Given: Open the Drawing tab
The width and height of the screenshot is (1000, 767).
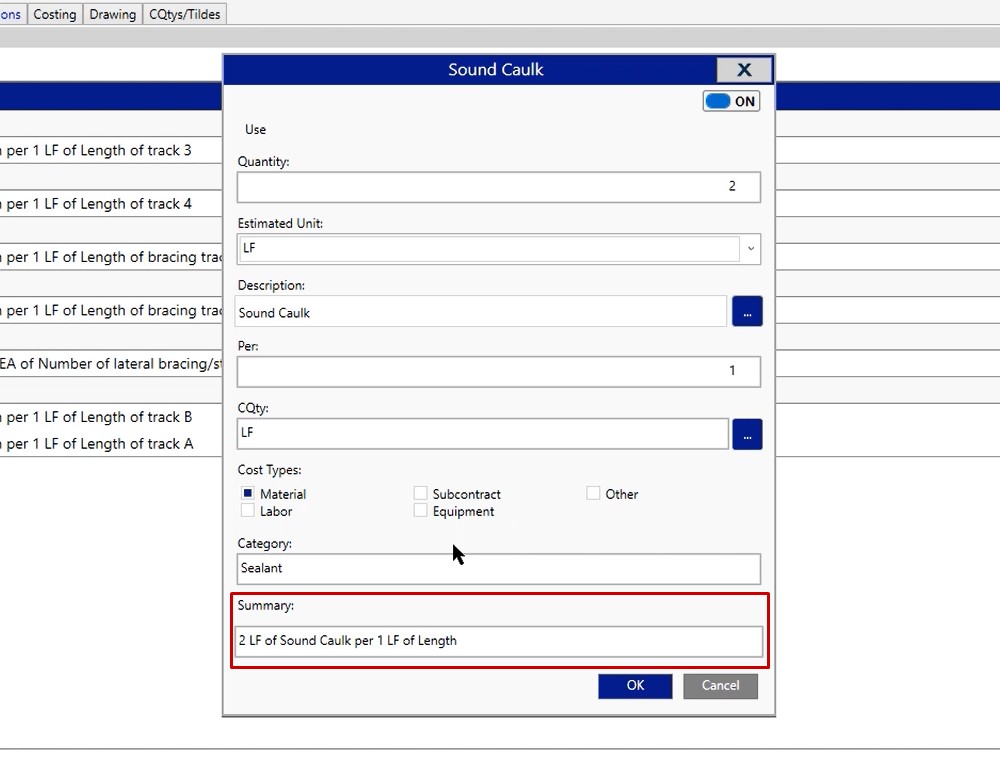Looking at the screenshot, I should coord(112,14).
